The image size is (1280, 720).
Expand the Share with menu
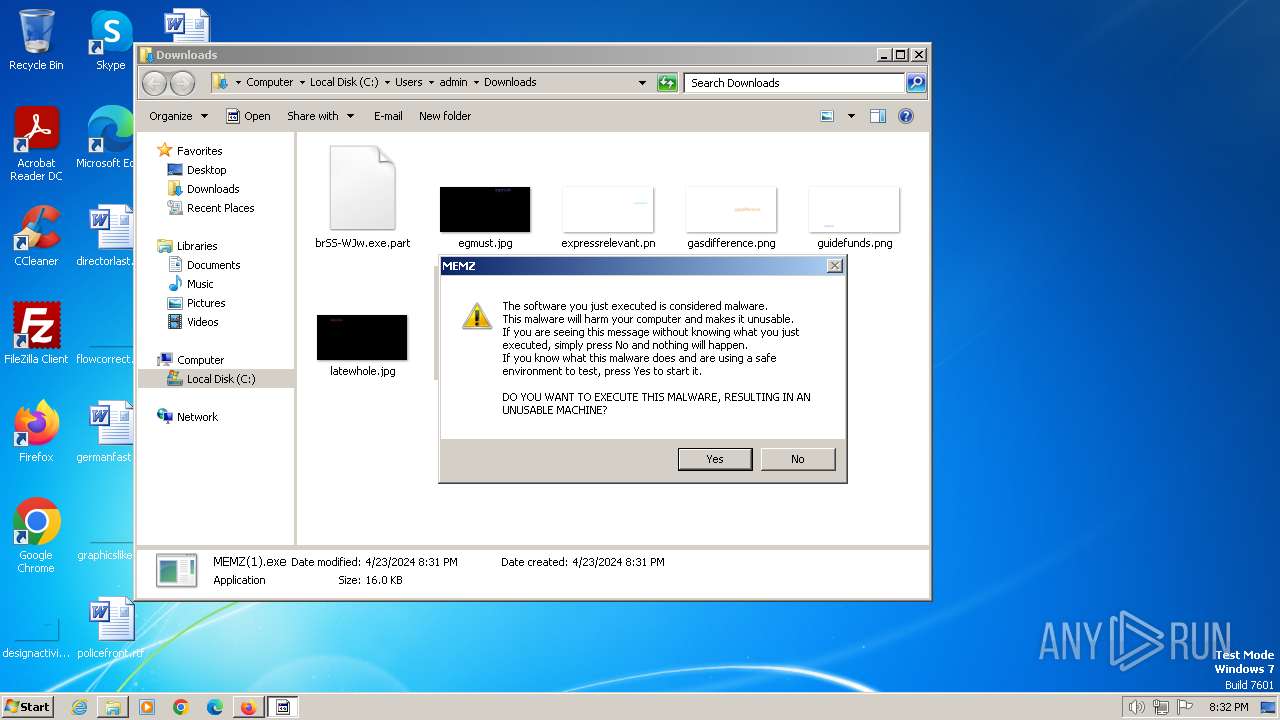click(320, 116)
